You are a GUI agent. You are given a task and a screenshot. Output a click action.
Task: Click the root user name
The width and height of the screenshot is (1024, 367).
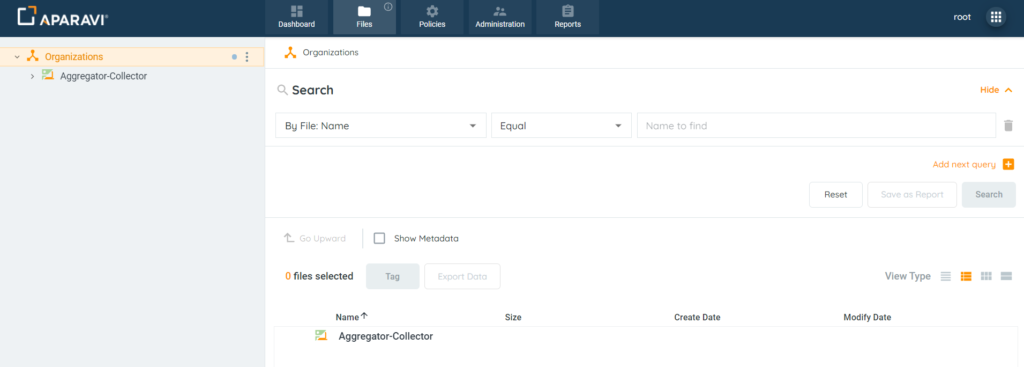(963, 17)
